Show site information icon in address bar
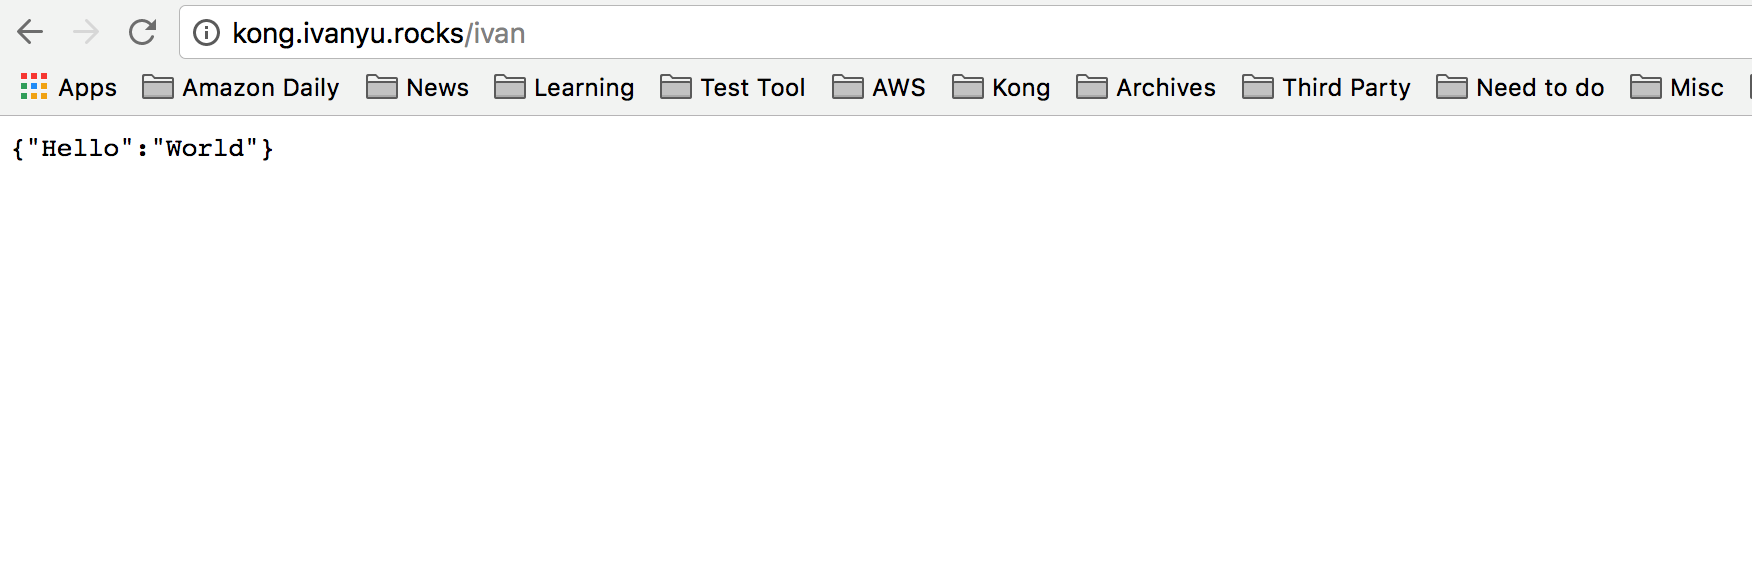 (x=206, y=33)
